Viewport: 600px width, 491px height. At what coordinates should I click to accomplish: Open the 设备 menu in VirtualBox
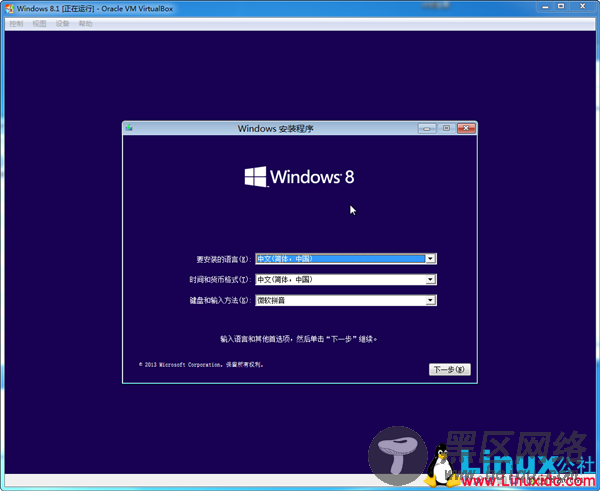pyautogui.click(x=62, y=24)
